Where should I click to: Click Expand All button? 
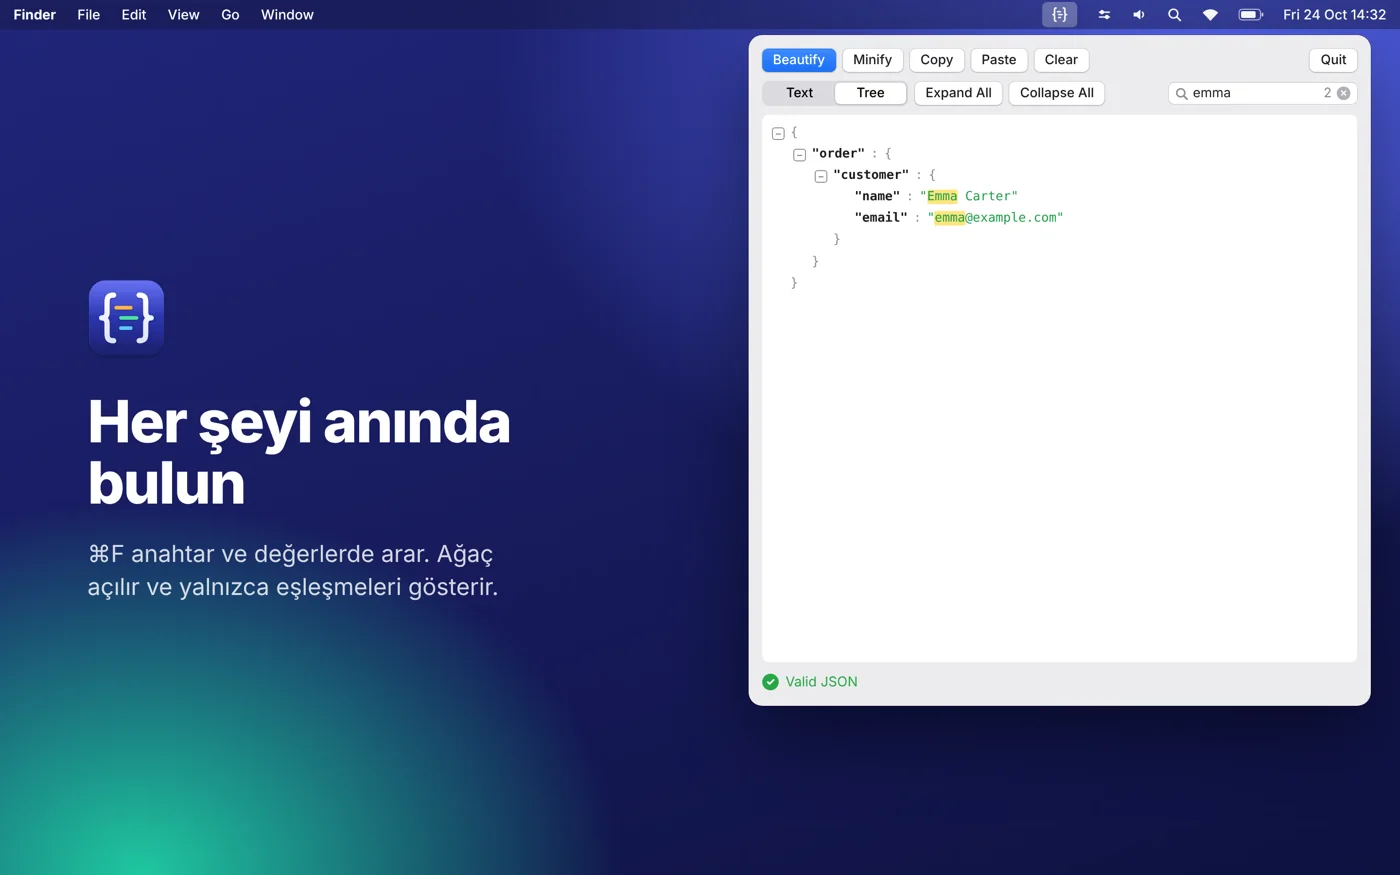[958, 93]
